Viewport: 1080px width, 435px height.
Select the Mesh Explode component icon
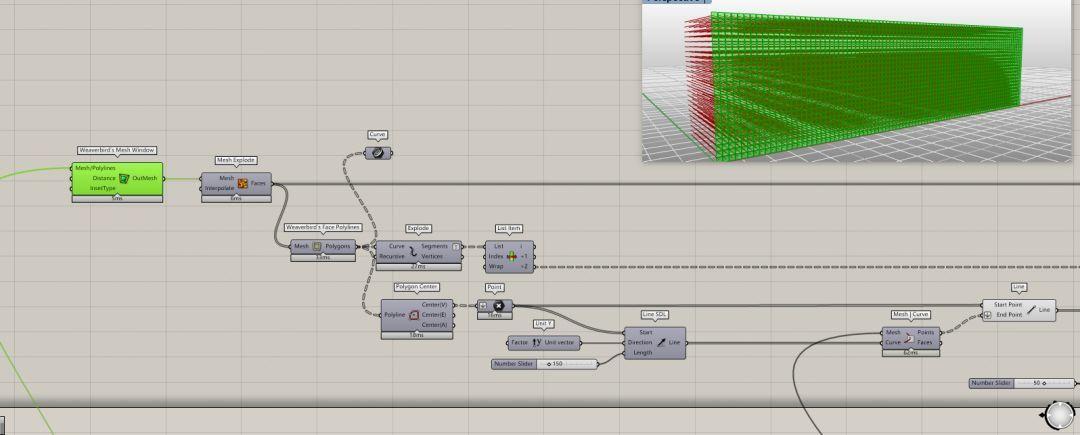pyautogui.click(x=242, y=183)
